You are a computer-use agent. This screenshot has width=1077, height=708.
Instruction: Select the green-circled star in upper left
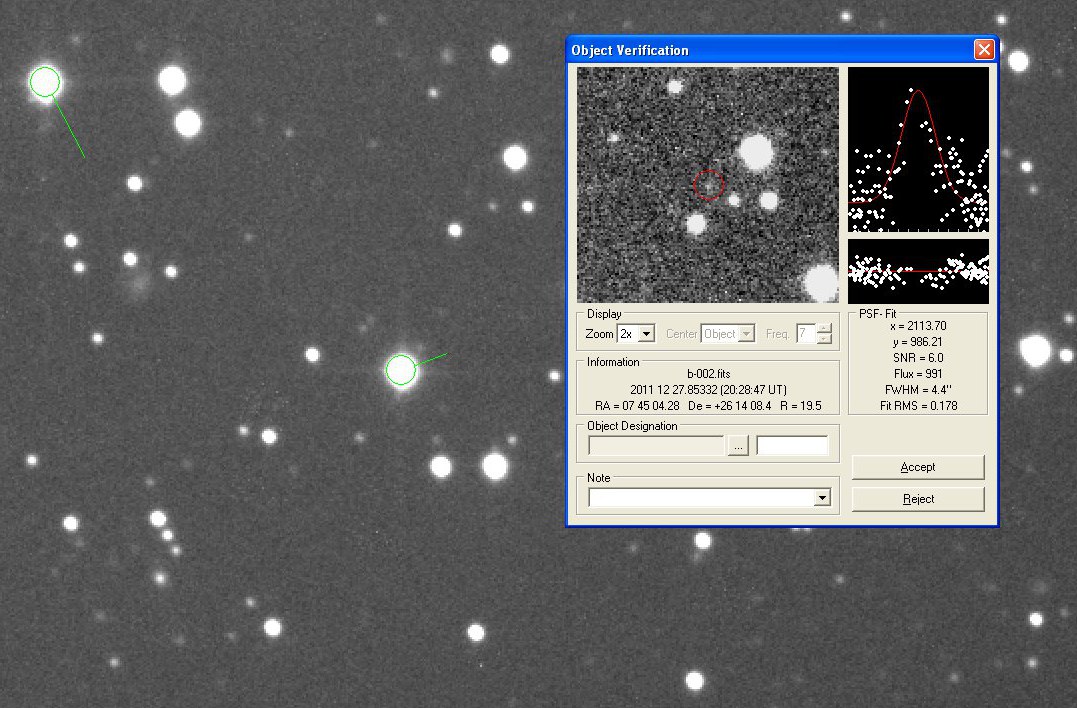(45, 82)
